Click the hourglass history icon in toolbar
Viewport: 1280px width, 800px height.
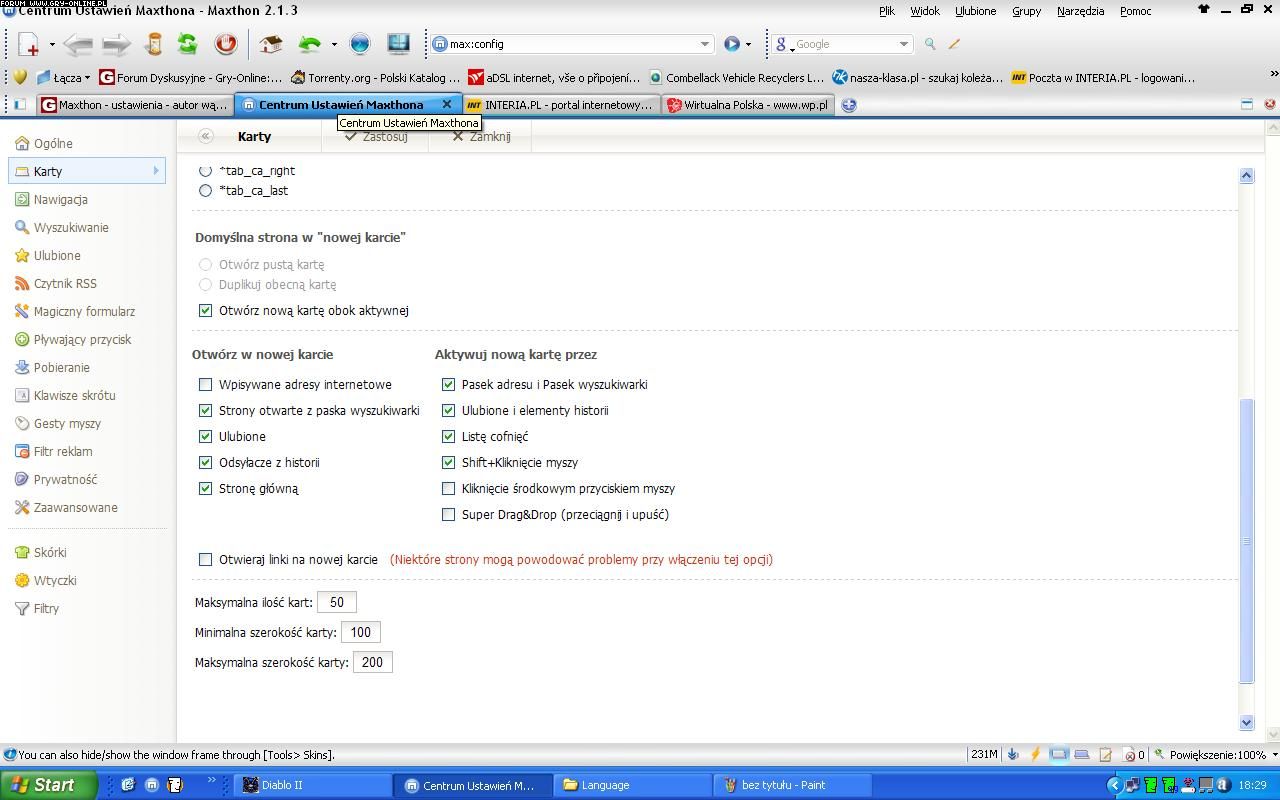tap(153, 44)
